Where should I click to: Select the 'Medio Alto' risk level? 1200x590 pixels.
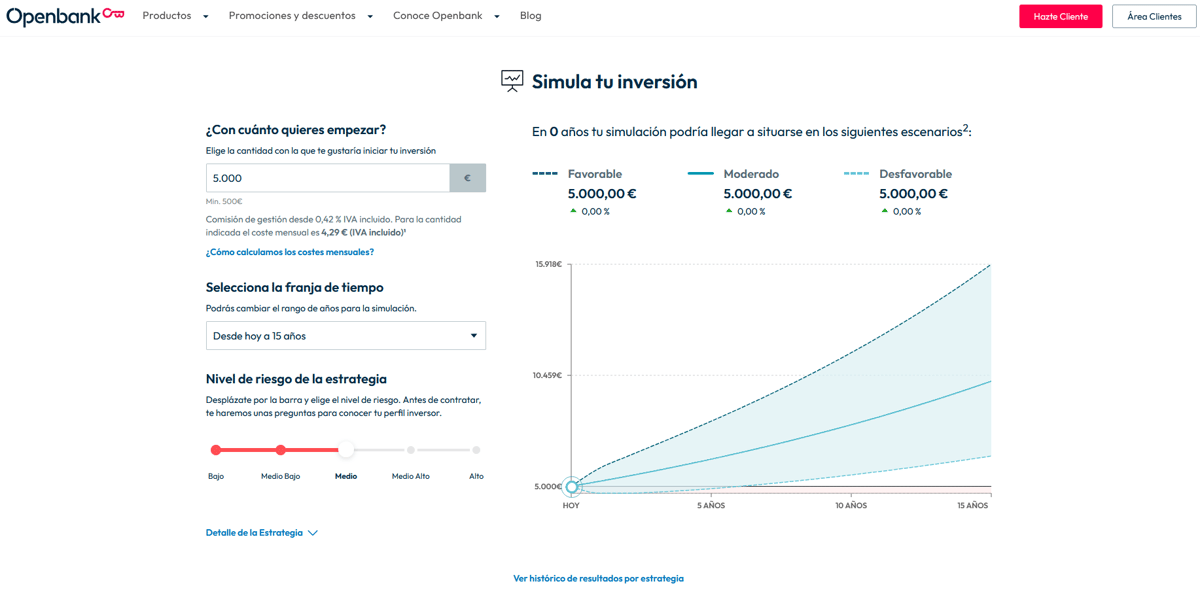coord(410,450)
